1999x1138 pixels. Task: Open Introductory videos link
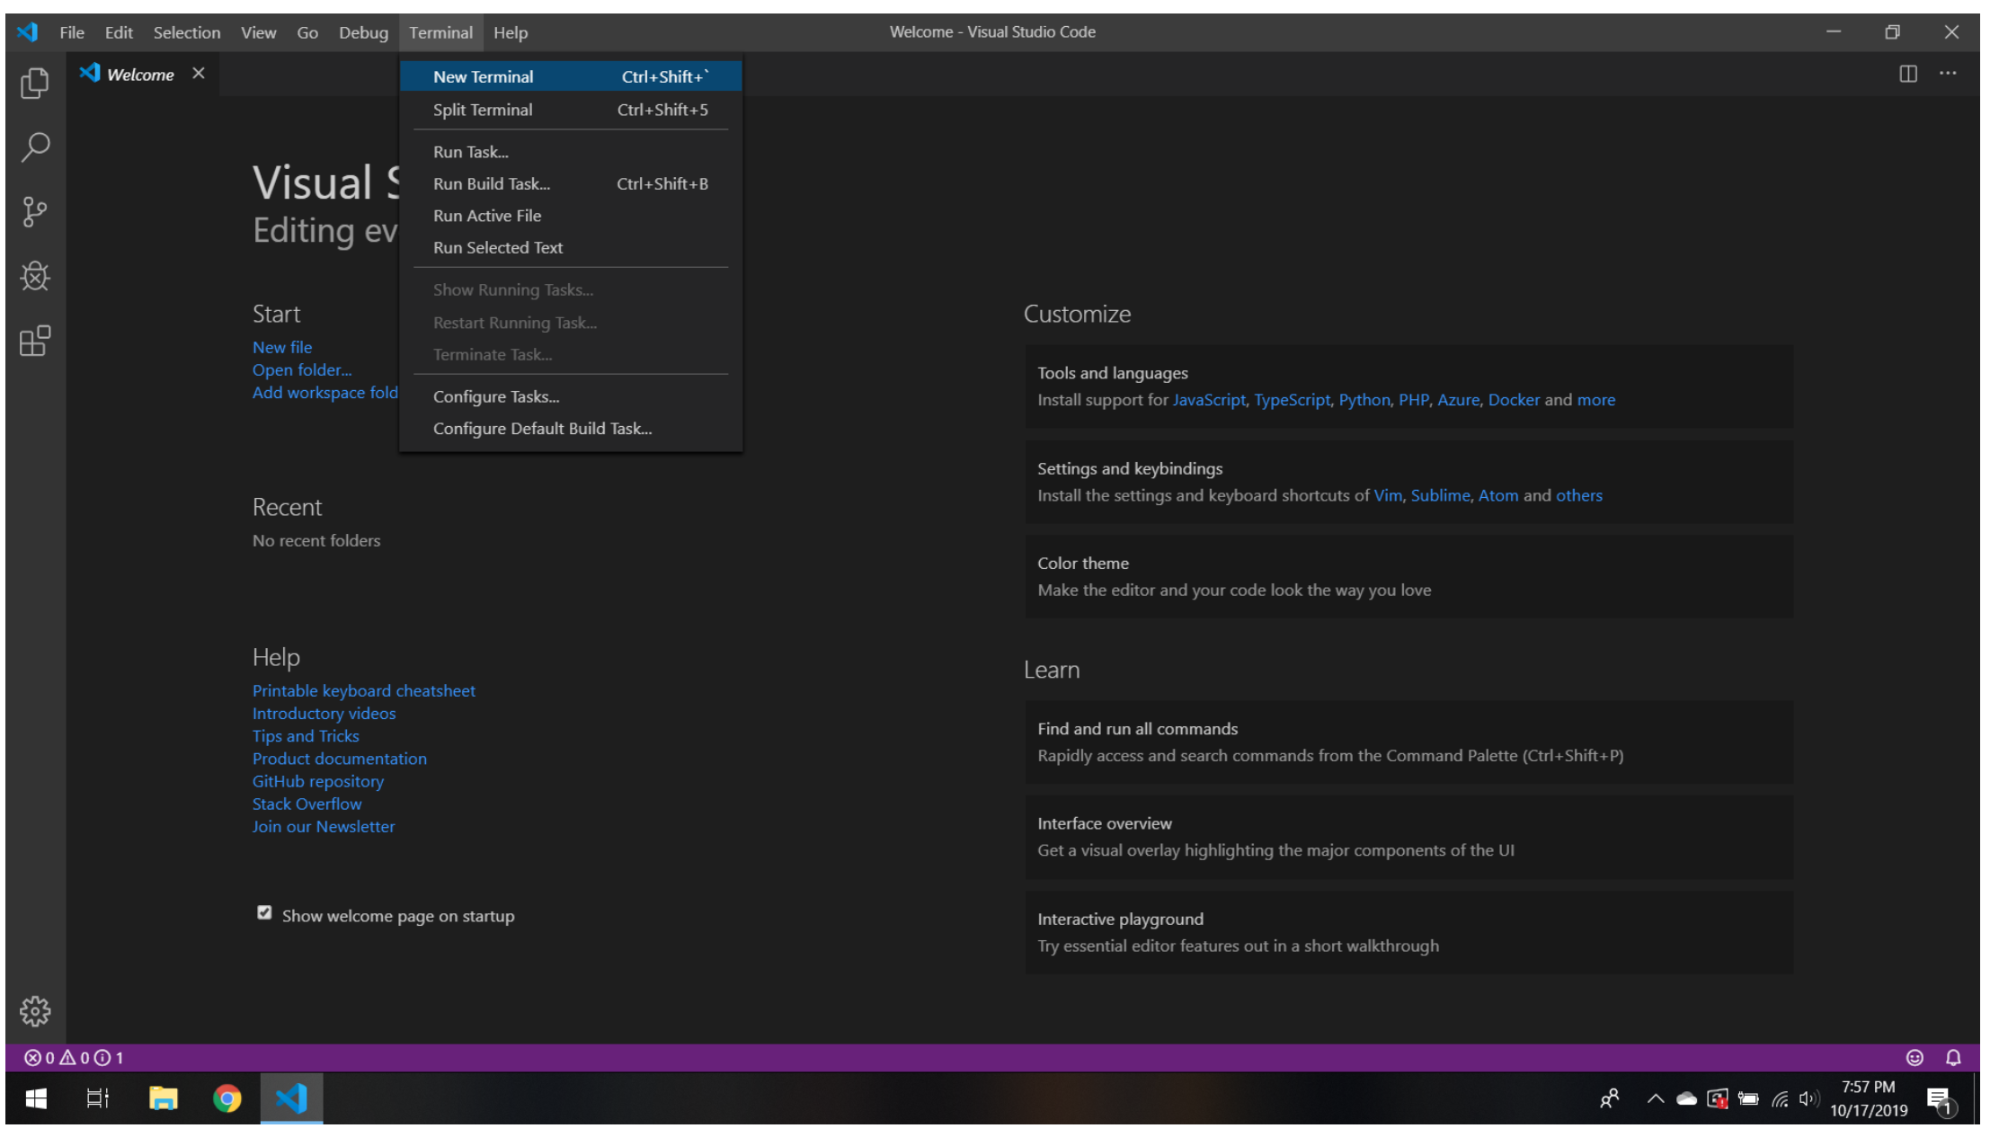(324, 714)
